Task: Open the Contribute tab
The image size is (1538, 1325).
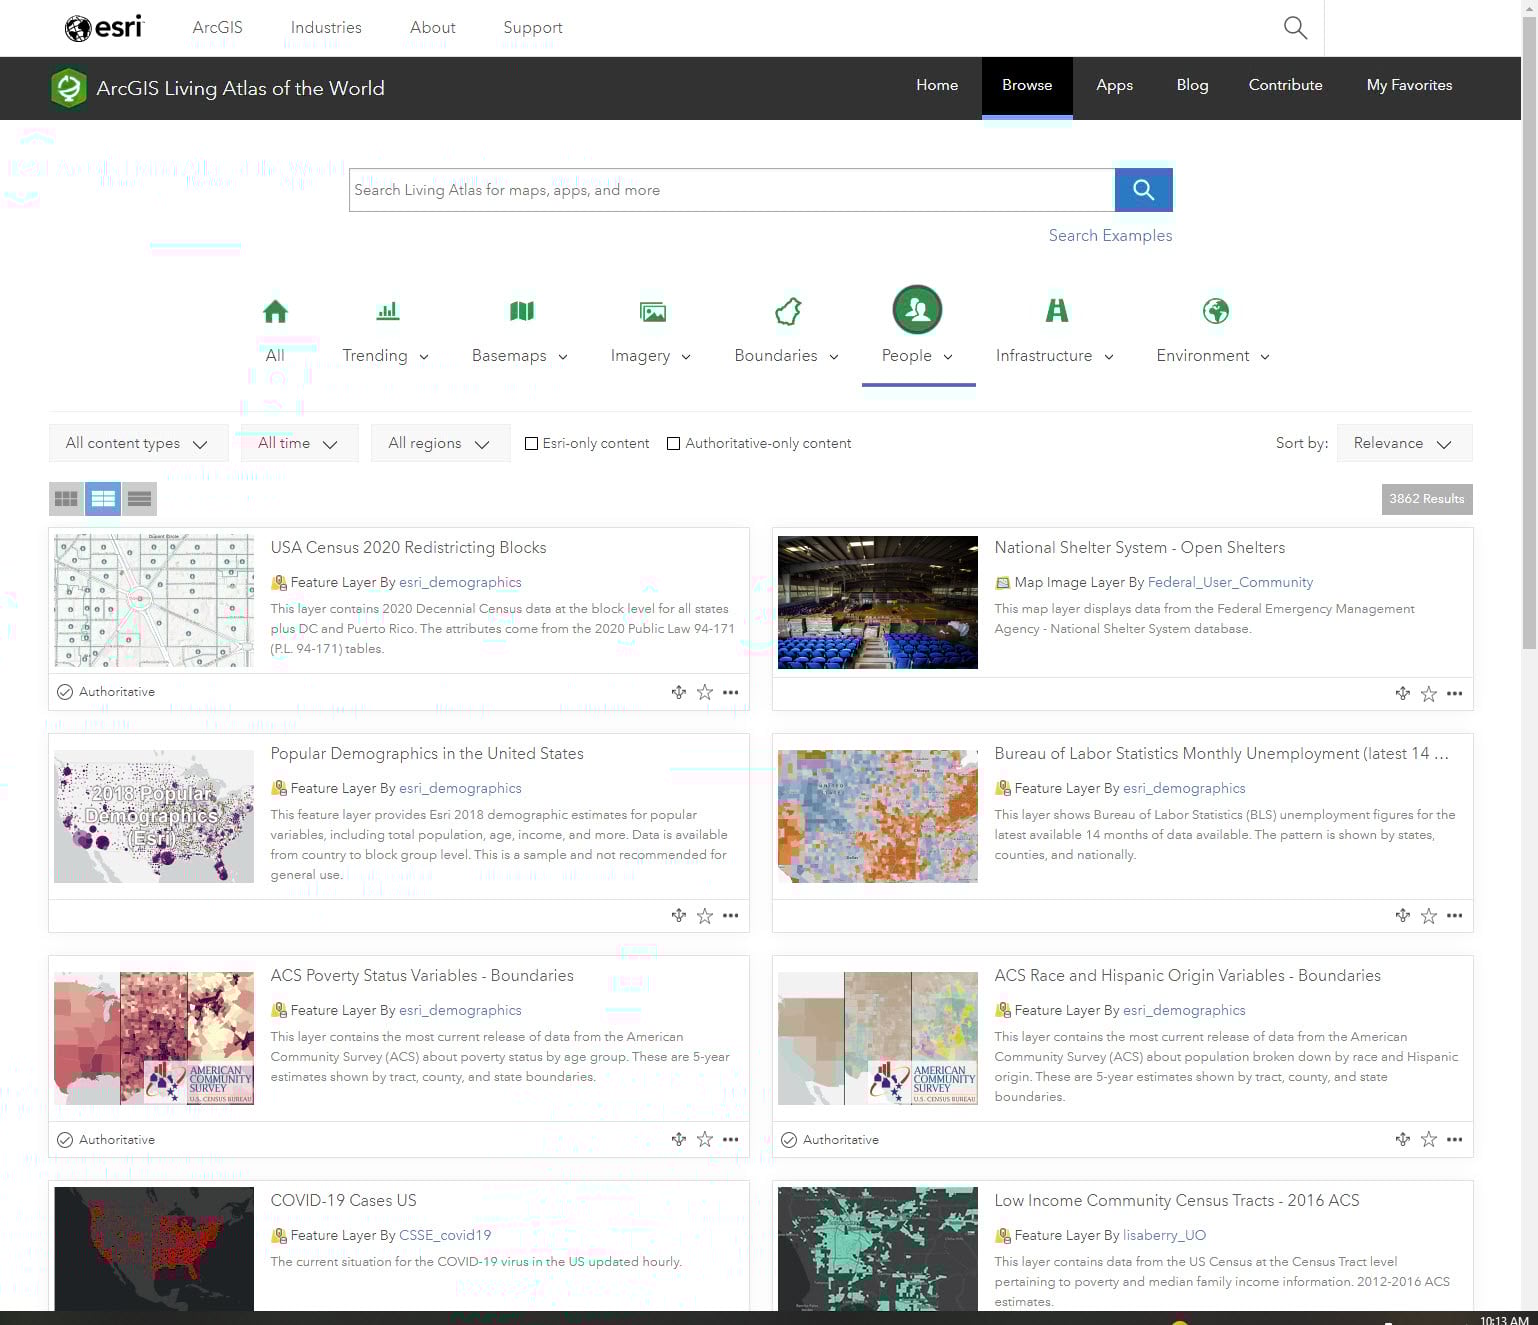Action: 1285,86
